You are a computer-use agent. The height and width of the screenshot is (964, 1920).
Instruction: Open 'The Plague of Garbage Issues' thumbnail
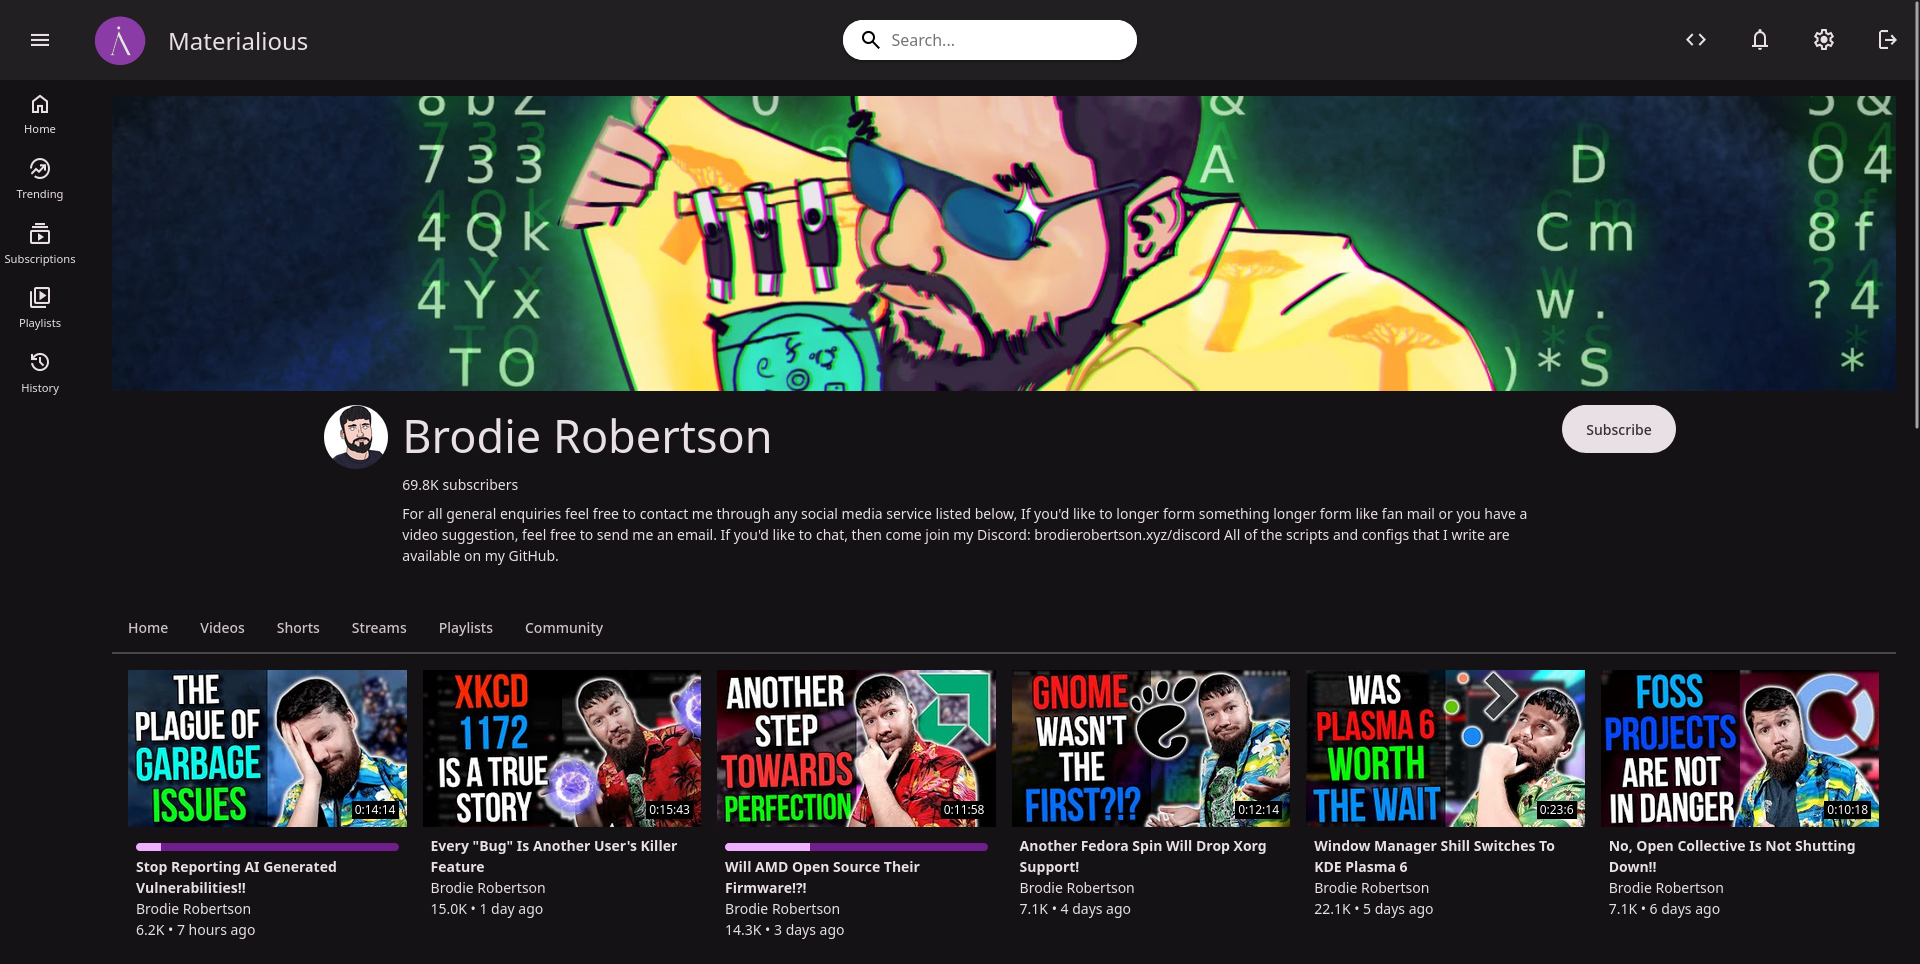tap(267, 748)
